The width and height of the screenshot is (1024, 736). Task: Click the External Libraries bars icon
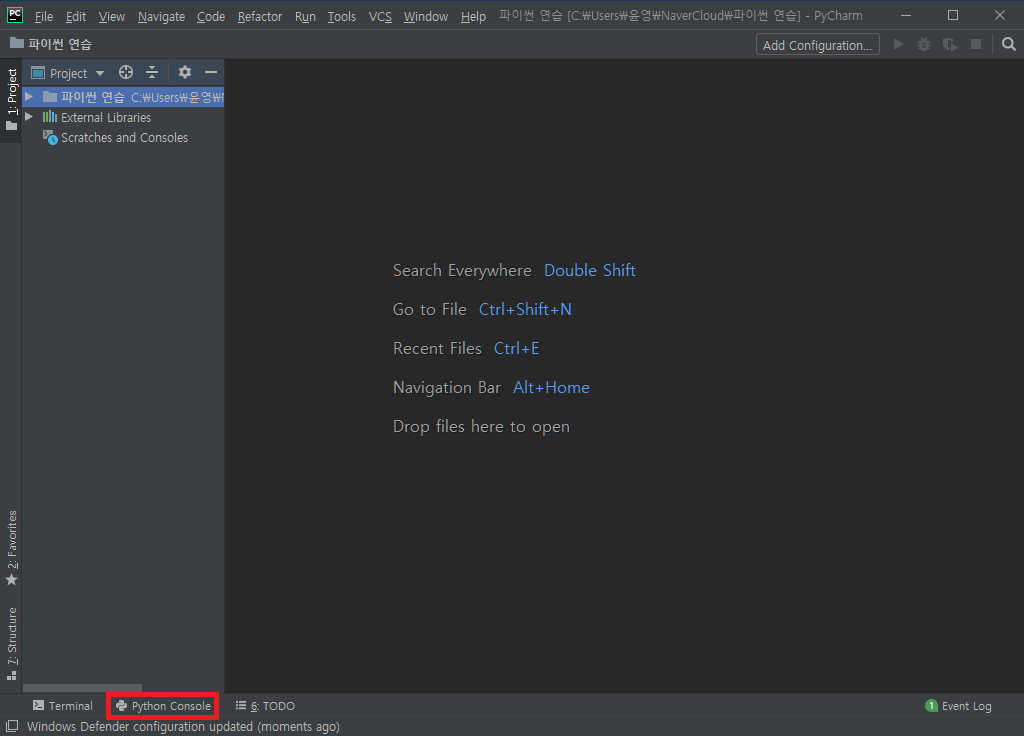pos(50,117)
